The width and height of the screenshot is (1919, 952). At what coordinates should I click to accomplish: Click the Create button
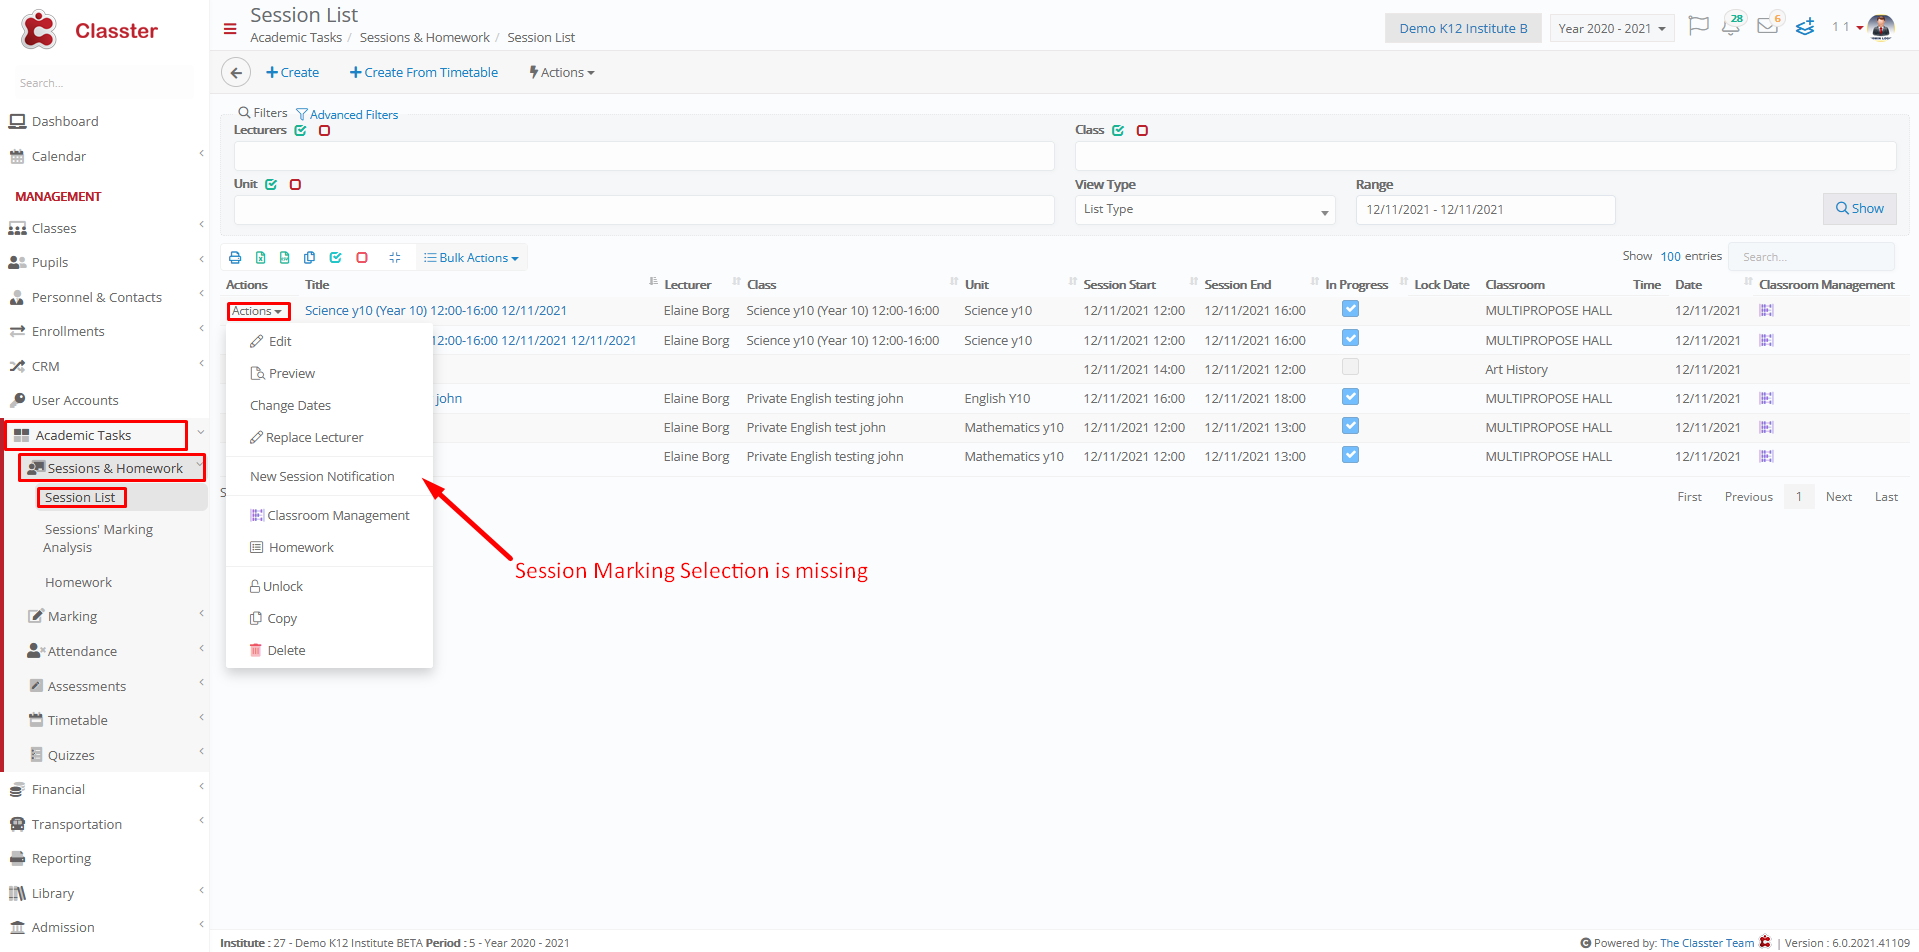[x=292, y=72]
